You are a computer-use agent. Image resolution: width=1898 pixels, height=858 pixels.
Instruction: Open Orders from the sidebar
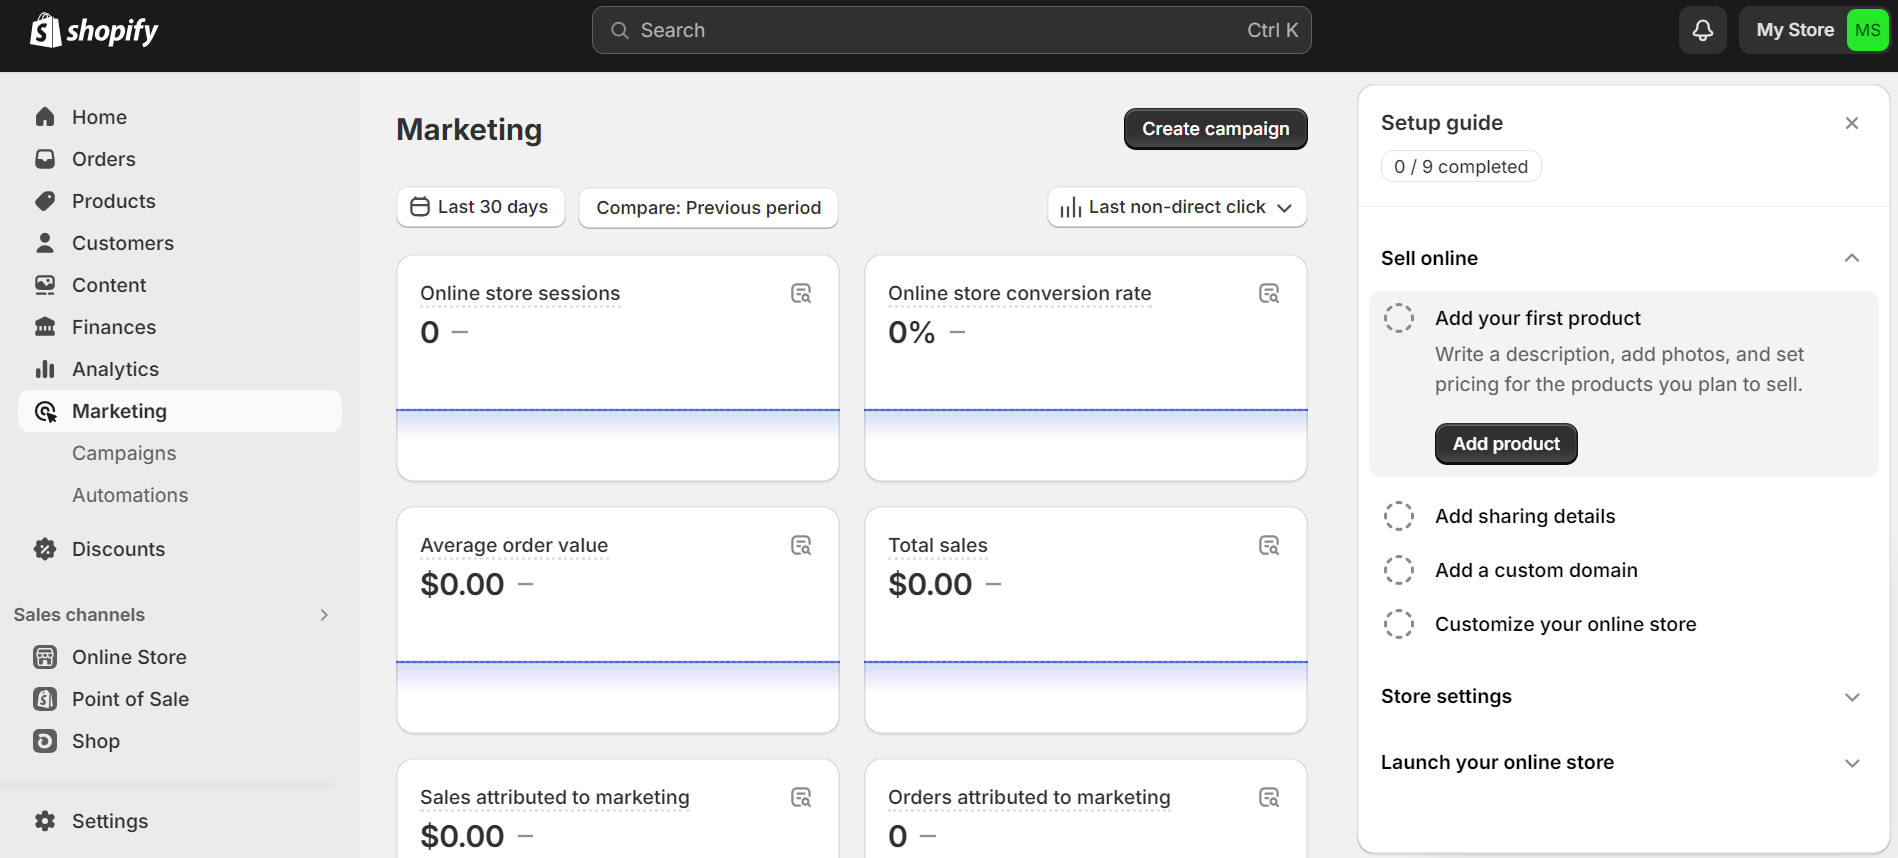click(180, 159)
